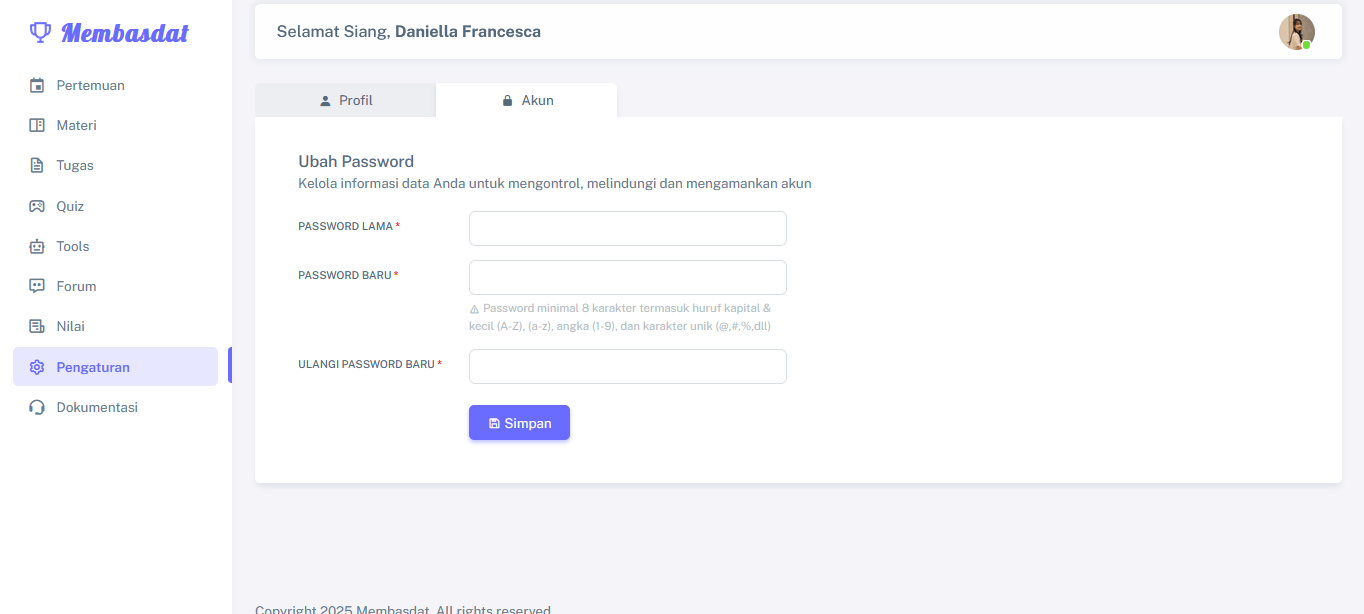Switch to the Profil tab
Viewport: 1364px width, 614px height.
pyautogui.click(x=345, y=100)
